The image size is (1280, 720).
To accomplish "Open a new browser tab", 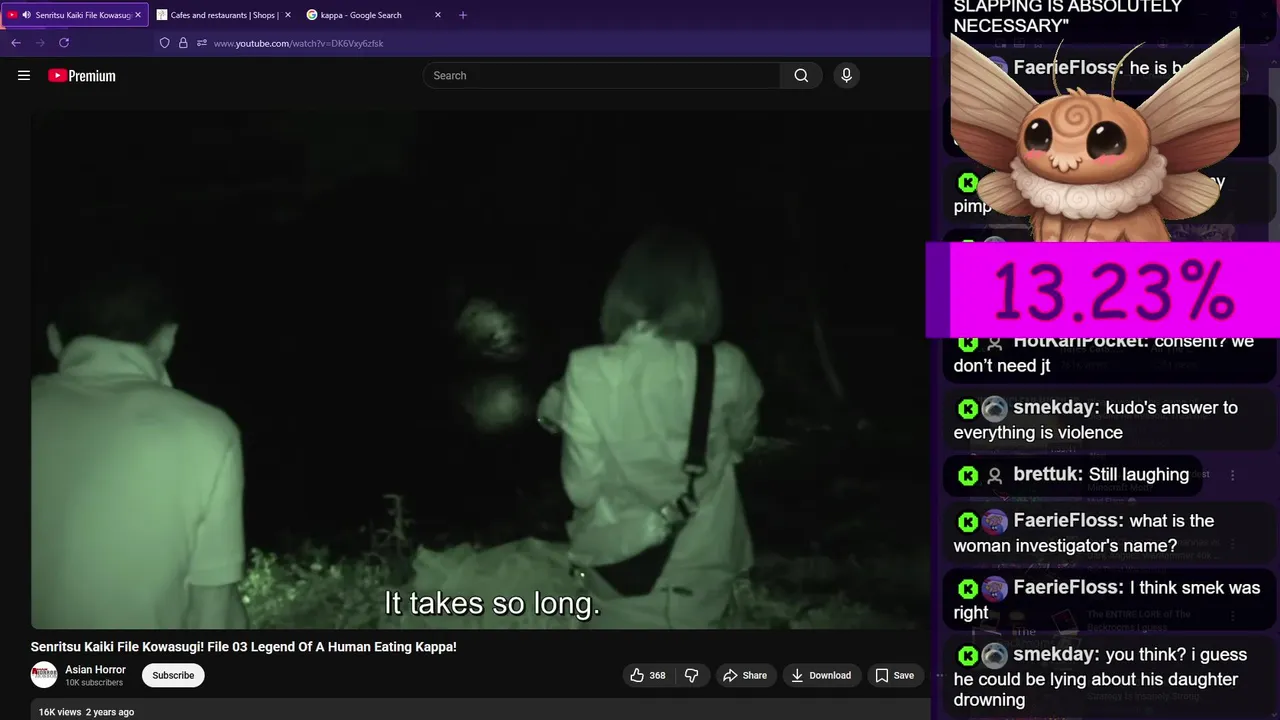I will [x=463, y=15].
